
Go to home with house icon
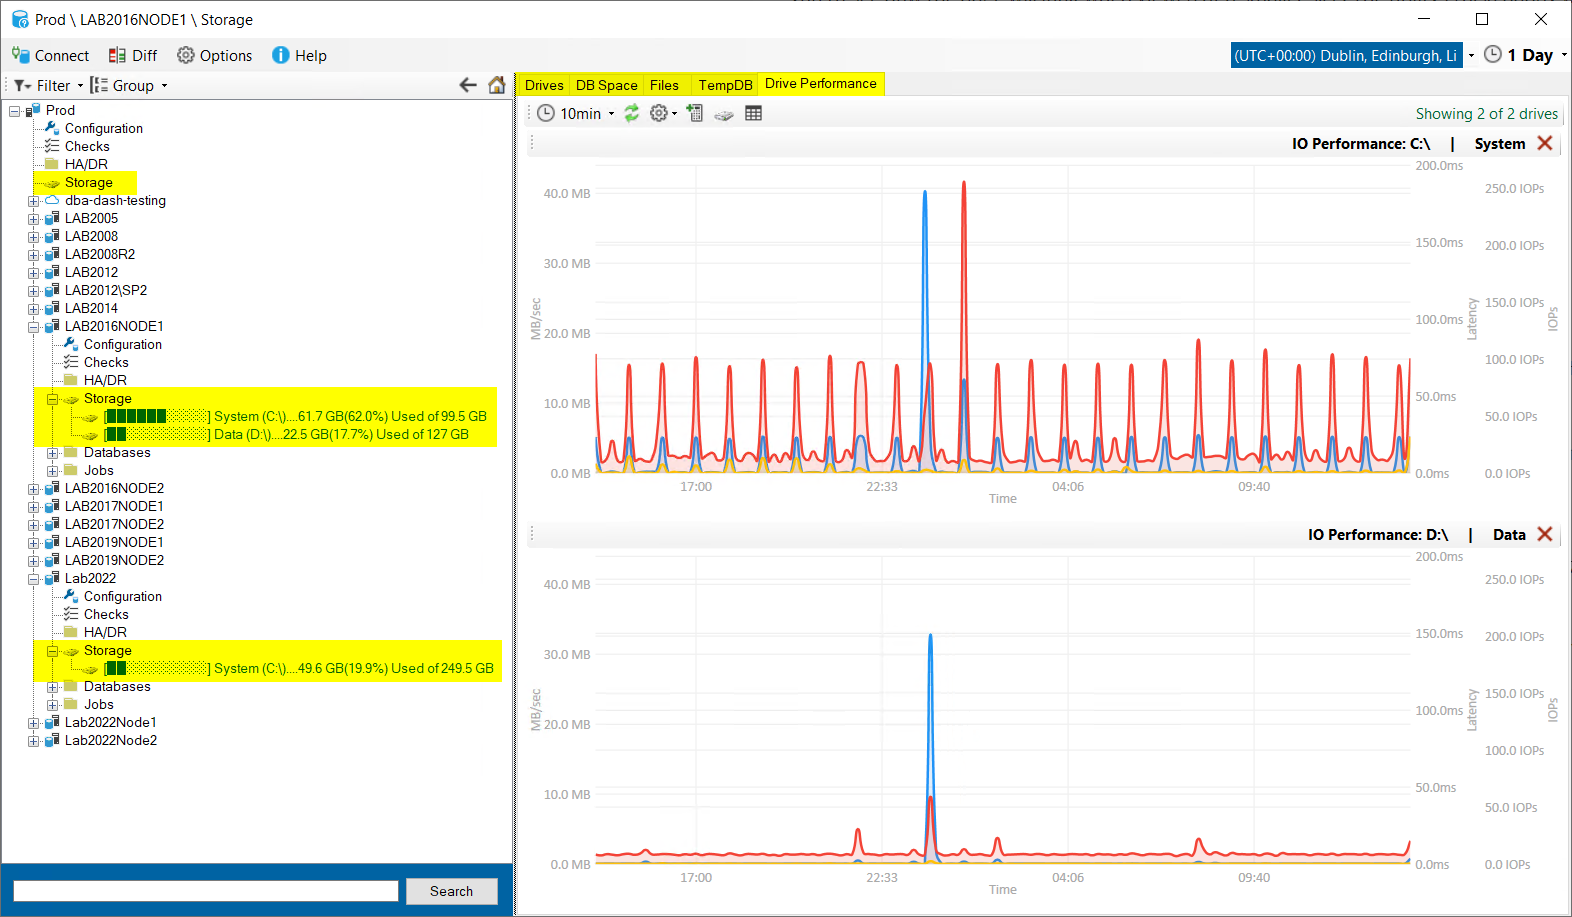496,85
